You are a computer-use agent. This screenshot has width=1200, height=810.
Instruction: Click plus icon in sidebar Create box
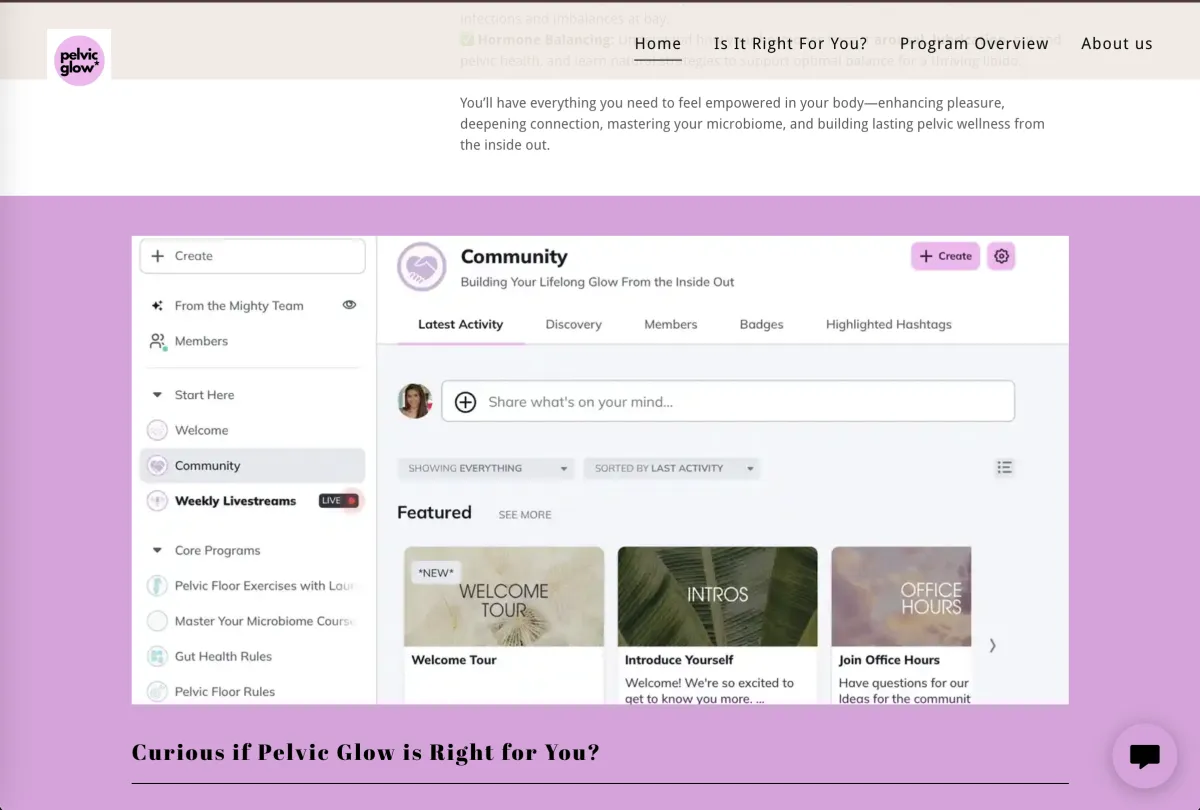tap(157, 256)
